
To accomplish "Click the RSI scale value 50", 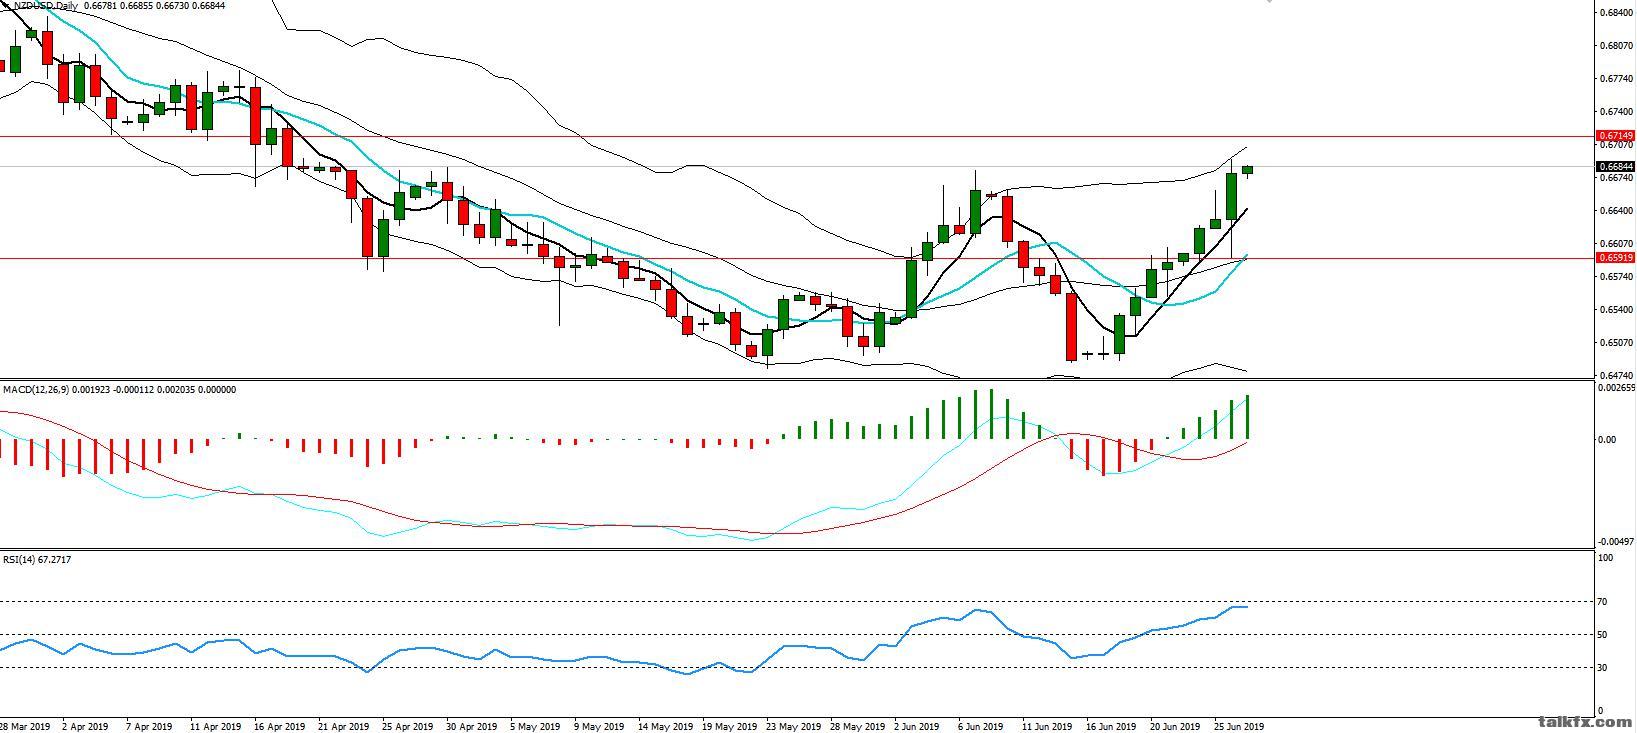I will 1603,635.
